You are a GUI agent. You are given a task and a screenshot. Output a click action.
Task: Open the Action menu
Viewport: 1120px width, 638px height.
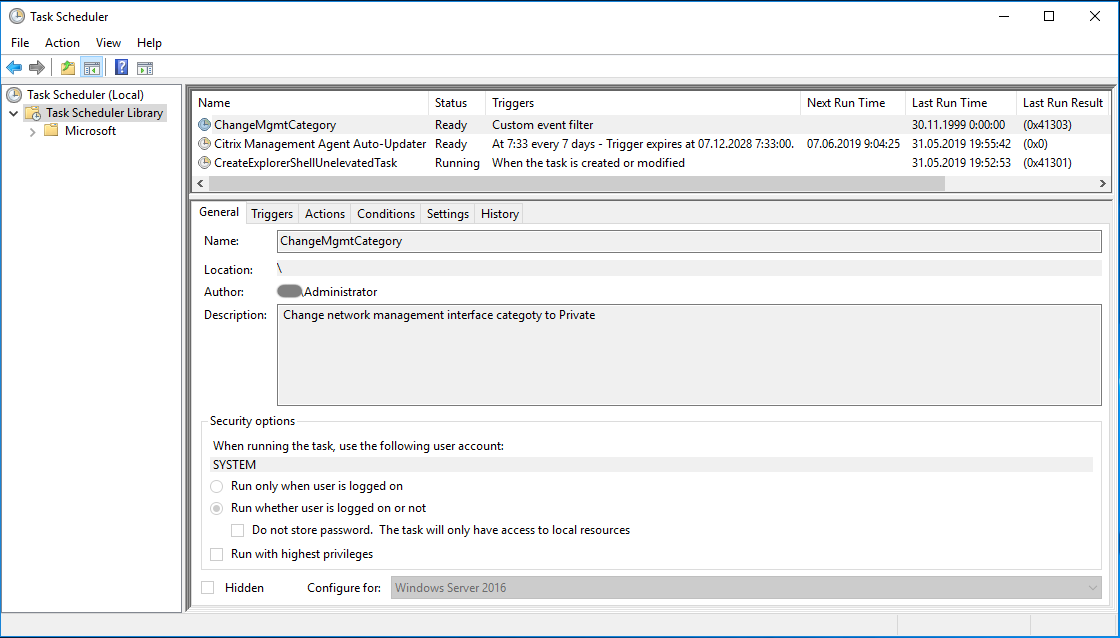[x=62, y=43]
